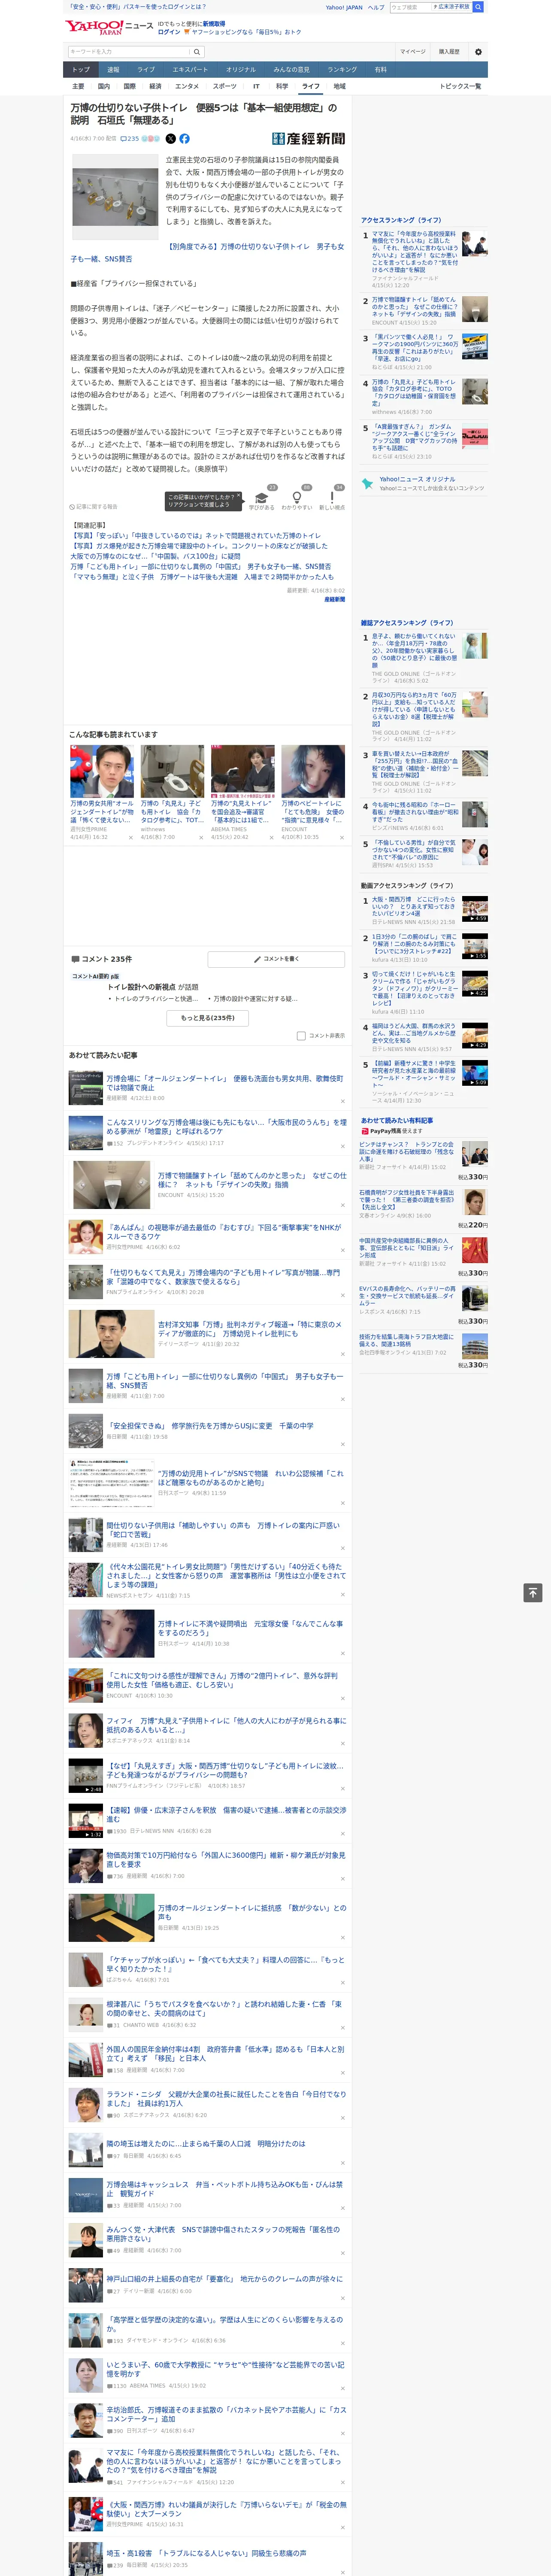Open マイページ link
551x2576 pixels.
(x=412, y=51)
